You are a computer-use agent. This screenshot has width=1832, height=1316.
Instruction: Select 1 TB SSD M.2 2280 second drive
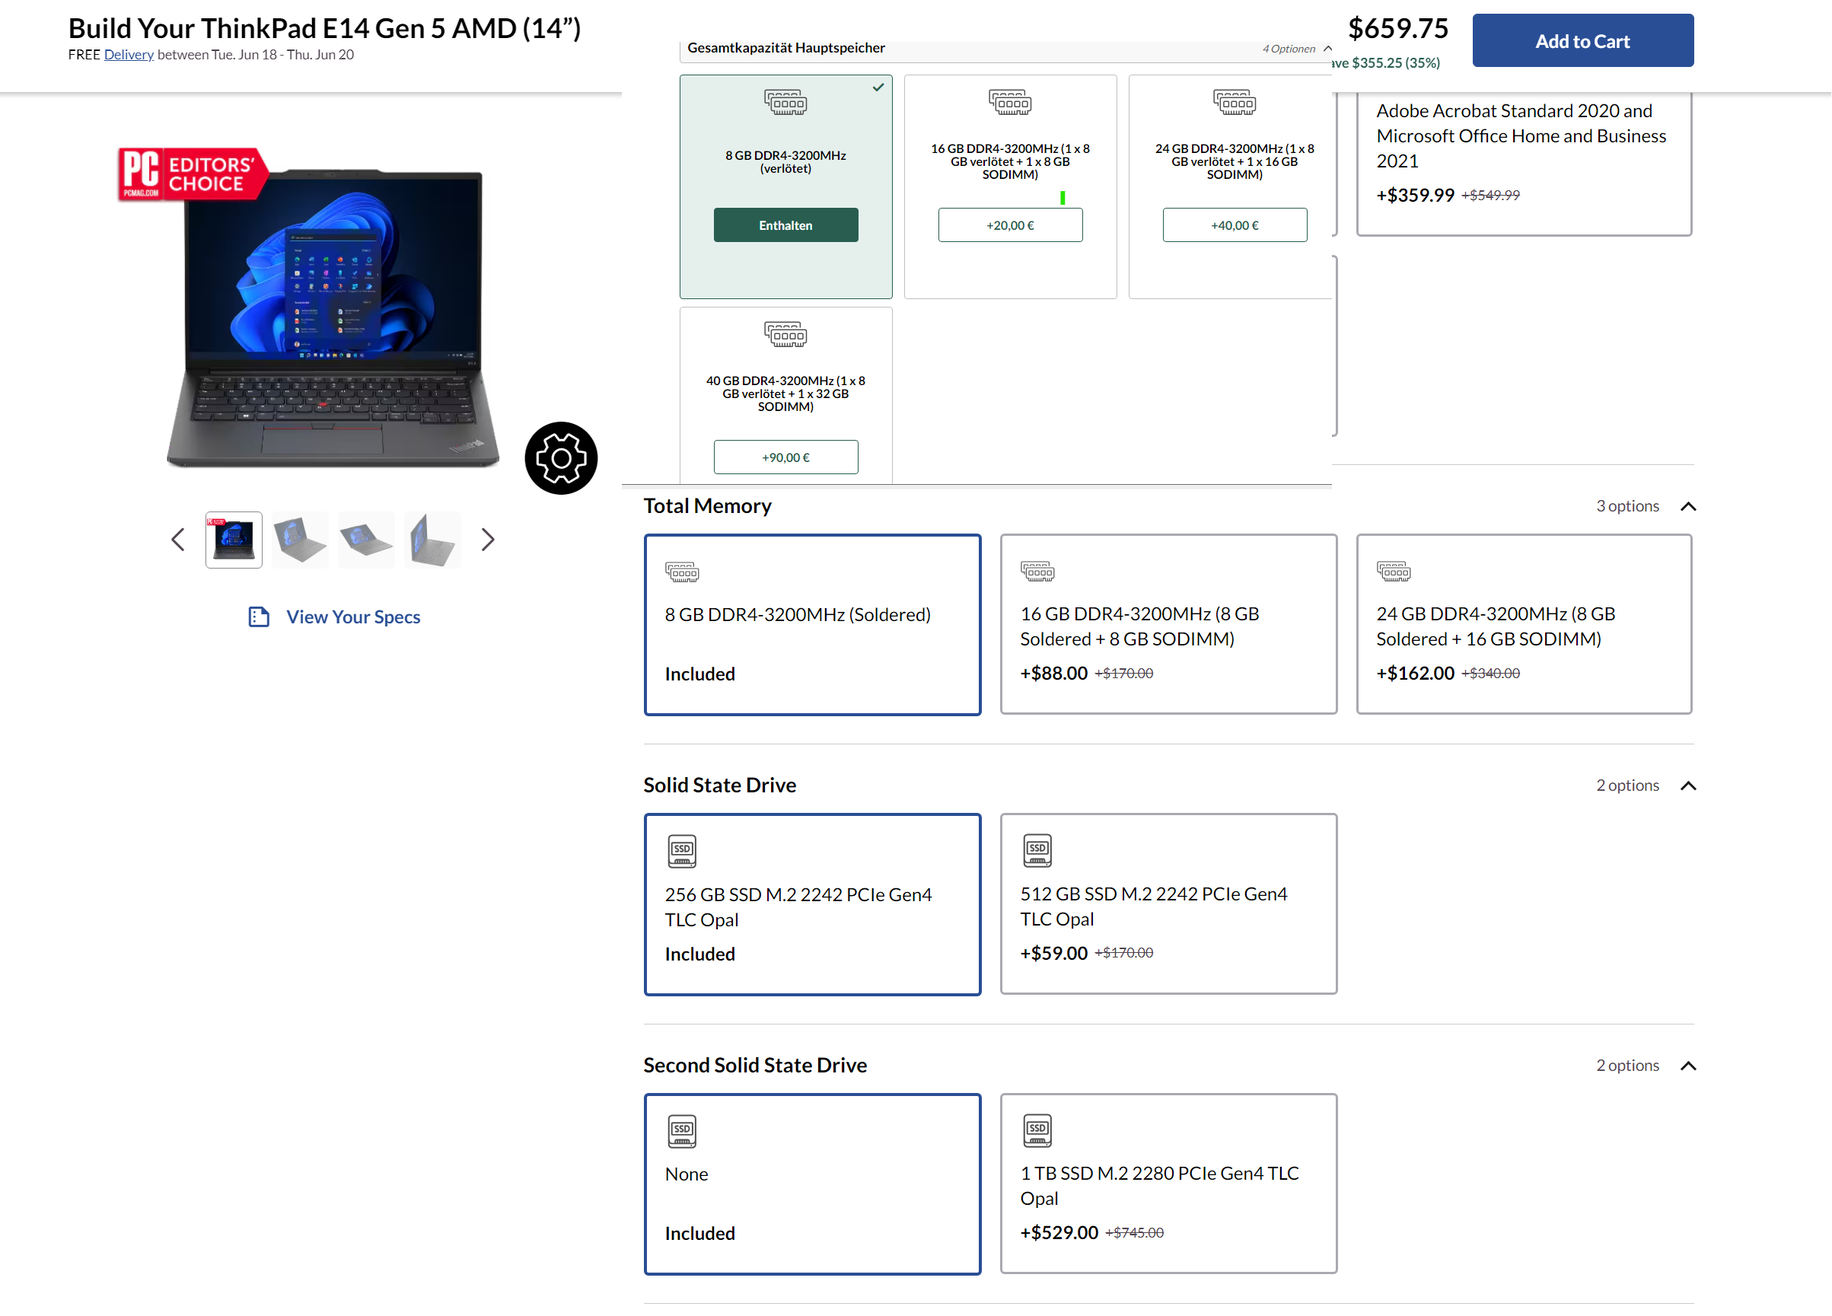pyautogui.click(x=1169, y=1184)
